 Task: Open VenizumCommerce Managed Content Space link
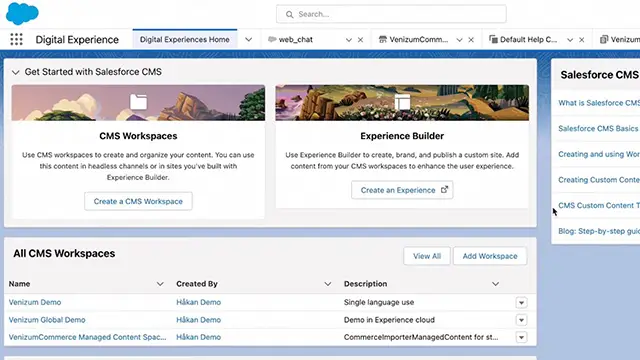coord(87,337)
